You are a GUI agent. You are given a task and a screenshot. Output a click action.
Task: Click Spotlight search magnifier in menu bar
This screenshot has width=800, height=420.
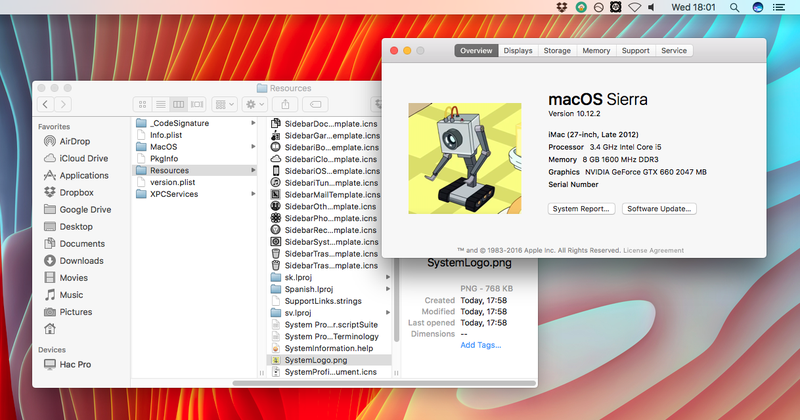(734, 7)
